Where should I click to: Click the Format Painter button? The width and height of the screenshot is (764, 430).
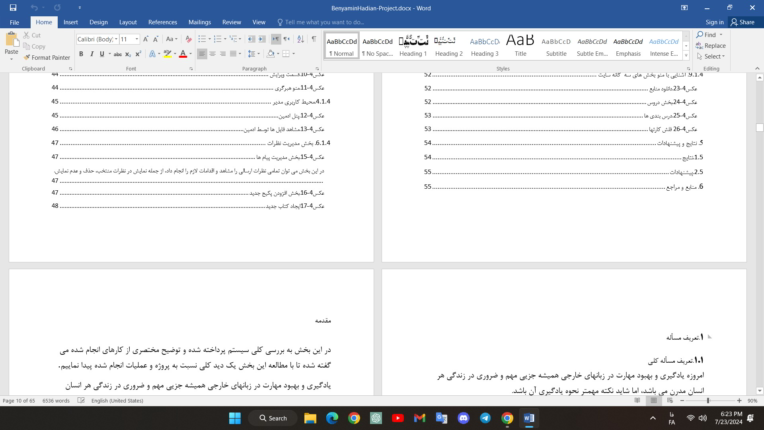(47, 57)
